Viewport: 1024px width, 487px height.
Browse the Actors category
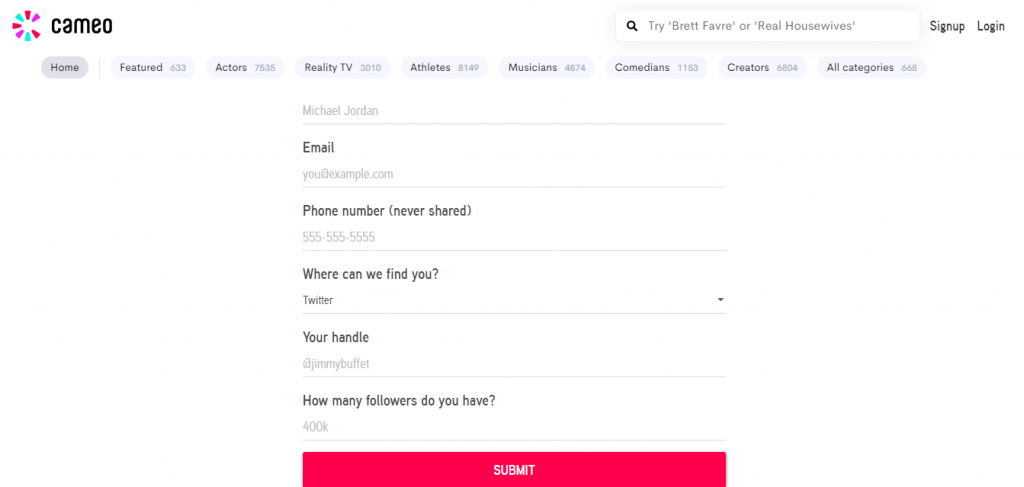pos(245,68)
